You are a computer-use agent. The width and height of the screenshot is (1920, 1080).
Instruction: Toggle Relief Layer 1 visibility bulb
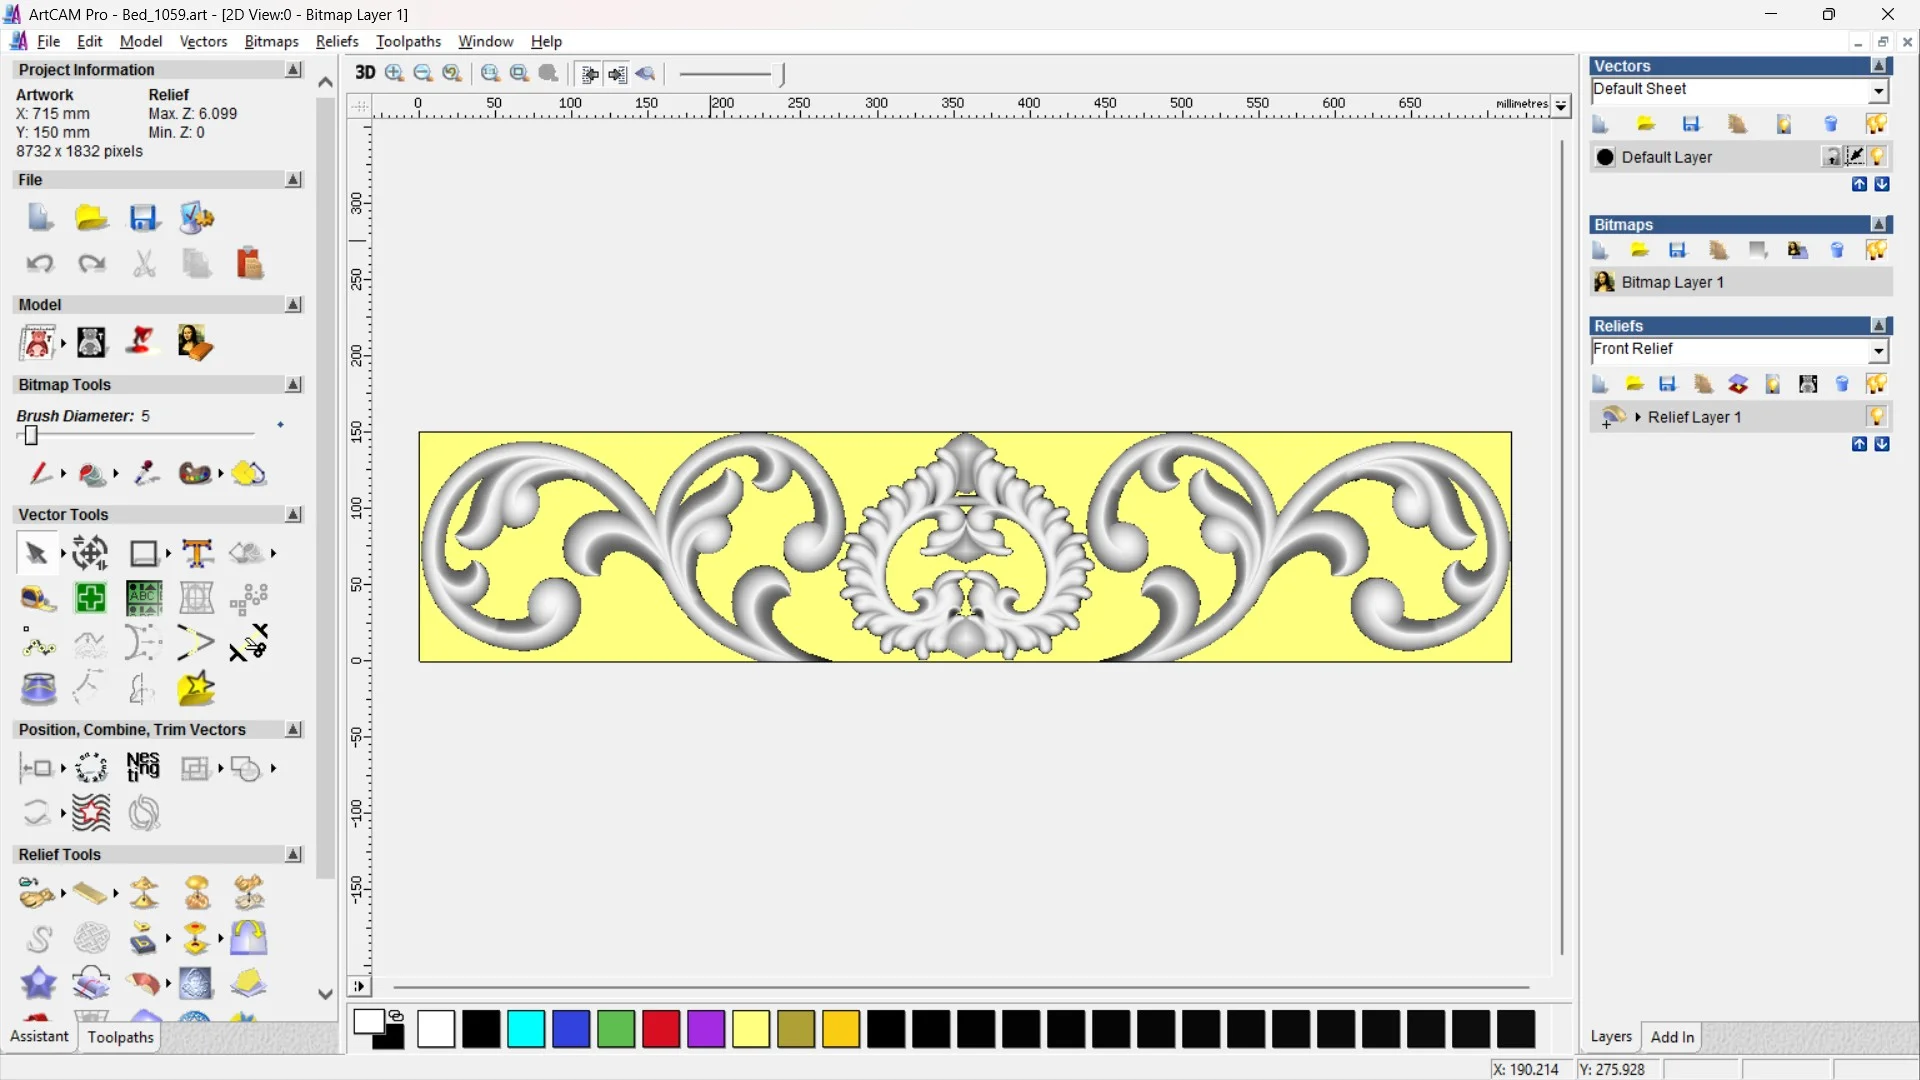(1877, 417)
